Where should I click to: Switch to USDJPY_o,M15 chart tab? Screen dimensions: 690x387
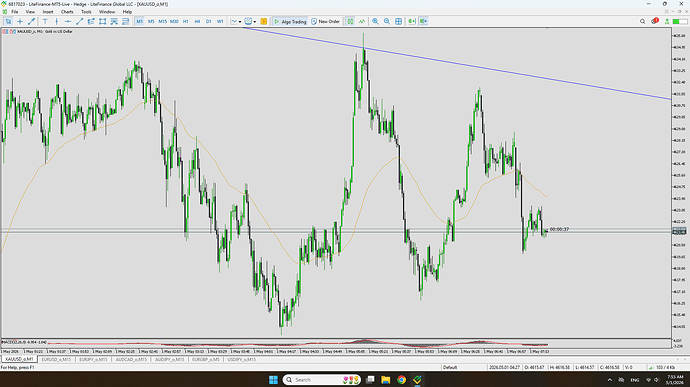click(242, 359)
